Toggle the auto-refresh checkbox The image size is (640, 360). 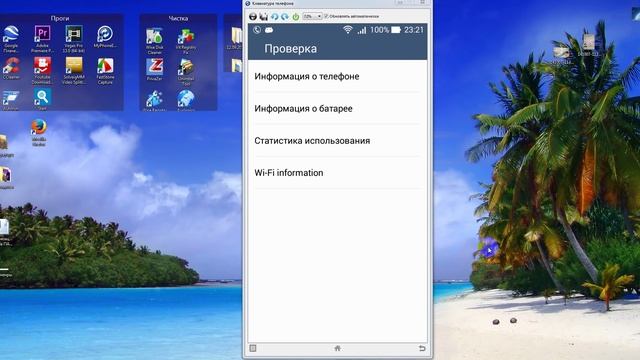point(326,16)
